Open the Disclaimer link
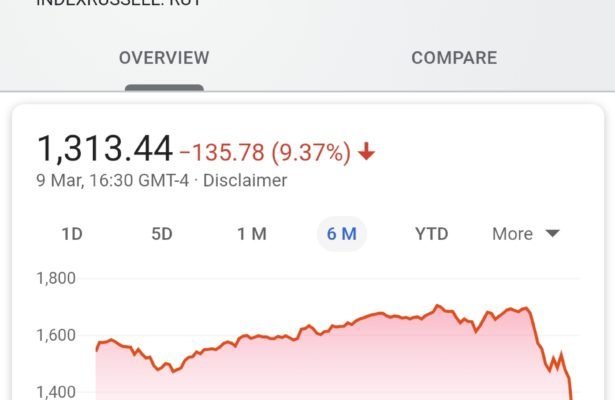Viewport: 615px width, 400px height. [x=245, y=181]
